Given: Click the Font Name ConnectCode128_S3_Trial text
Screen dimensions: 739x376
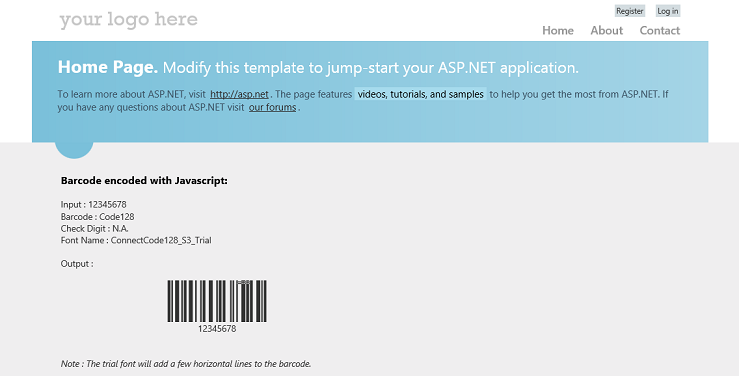Looking at the screenshot, I should (x=136, y=240).
